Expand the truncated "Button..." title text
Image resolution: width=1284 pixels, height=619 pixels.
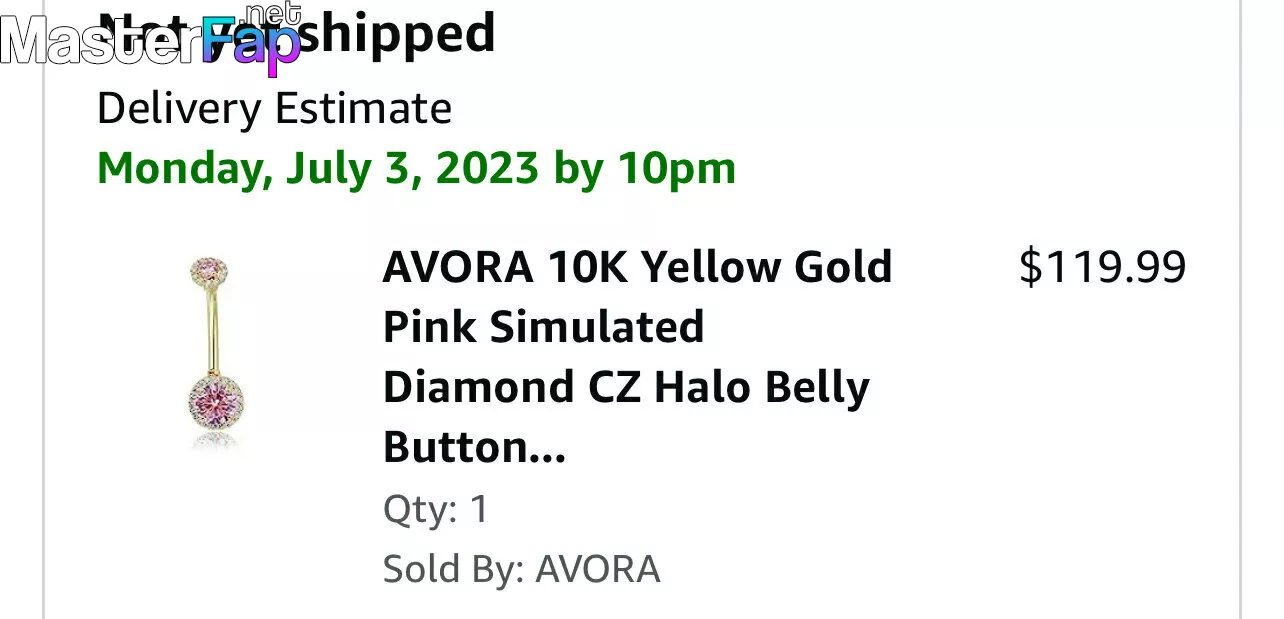pos(474,447)
